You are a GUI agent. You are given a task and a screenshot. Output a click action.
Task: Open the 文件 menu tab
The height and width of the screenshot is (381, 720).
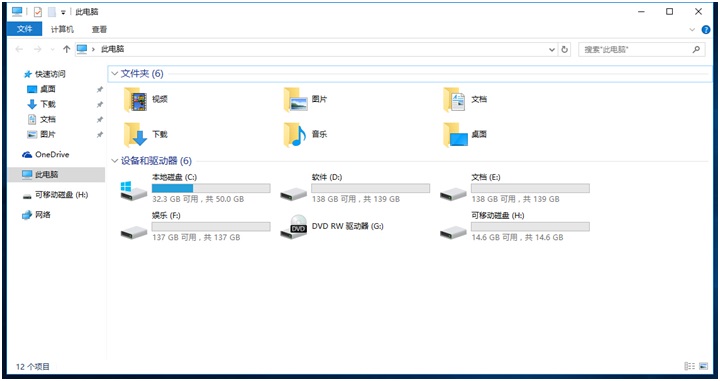24,29
